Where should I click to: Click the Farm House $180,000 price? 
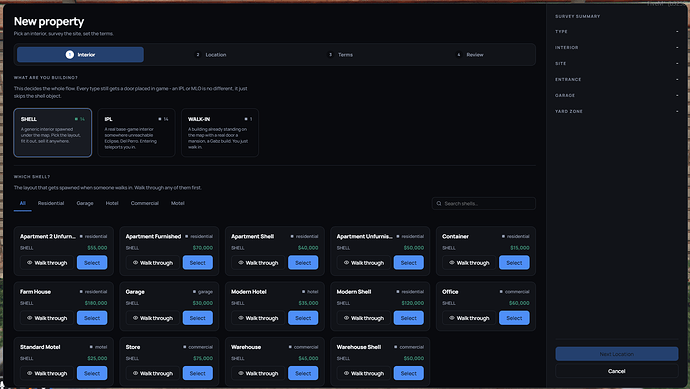click(96, 303)
